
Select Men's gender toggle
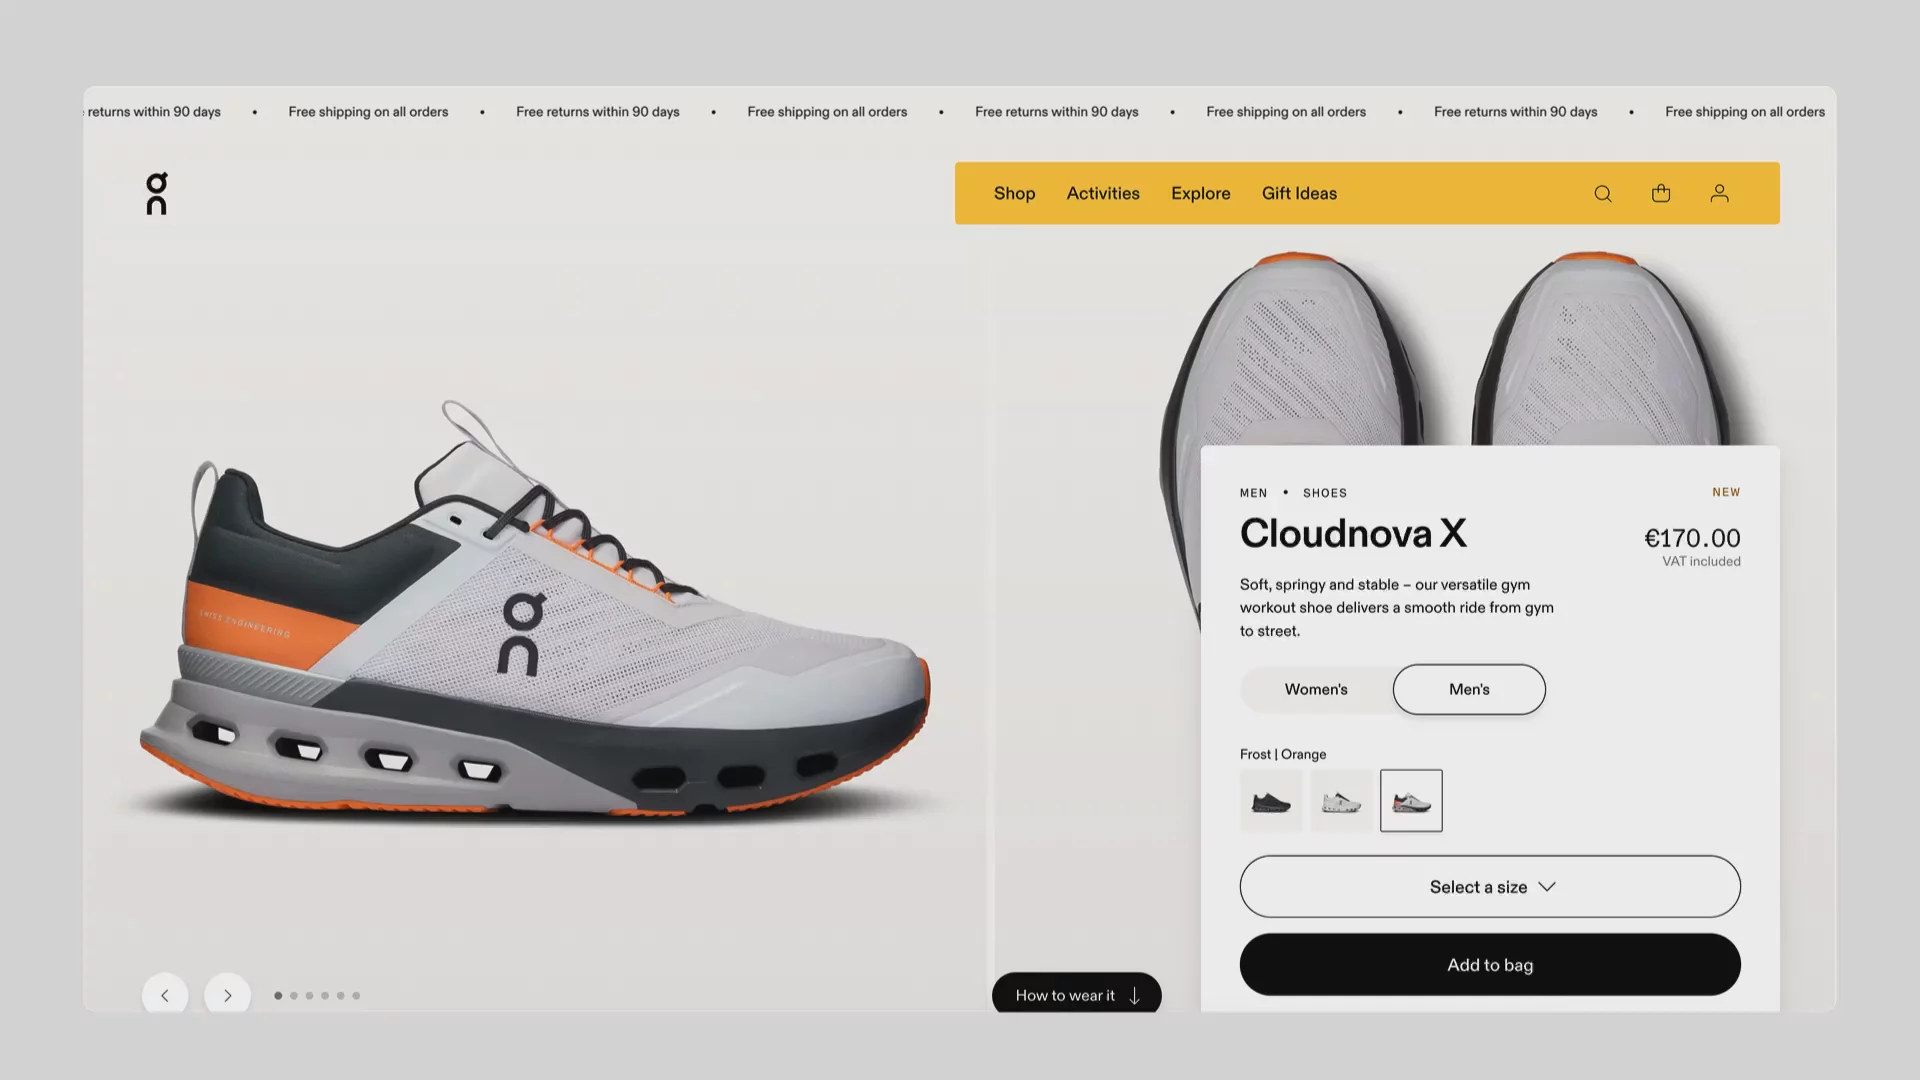point(1469,688)
